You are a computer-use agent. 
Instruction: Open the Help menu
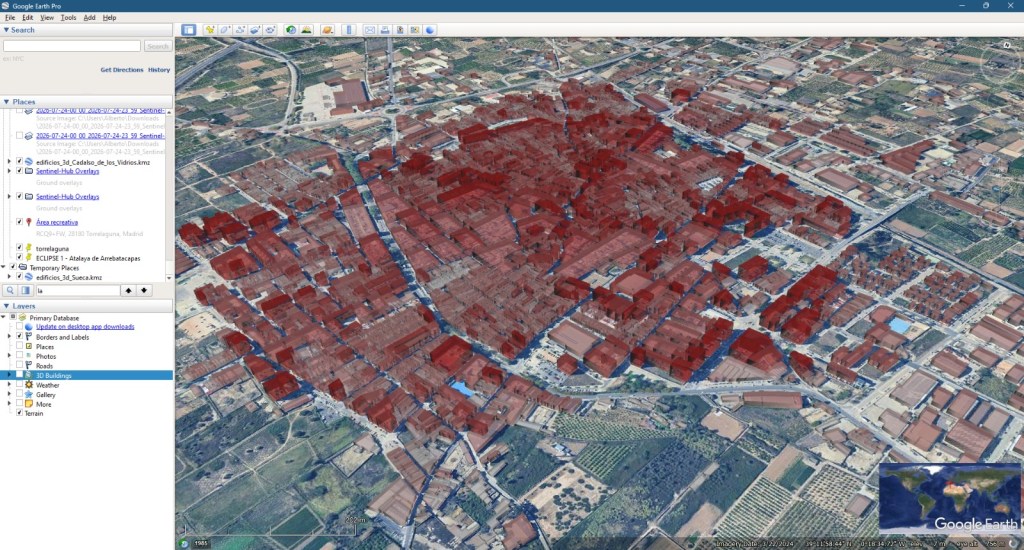(x=109, y=18)
